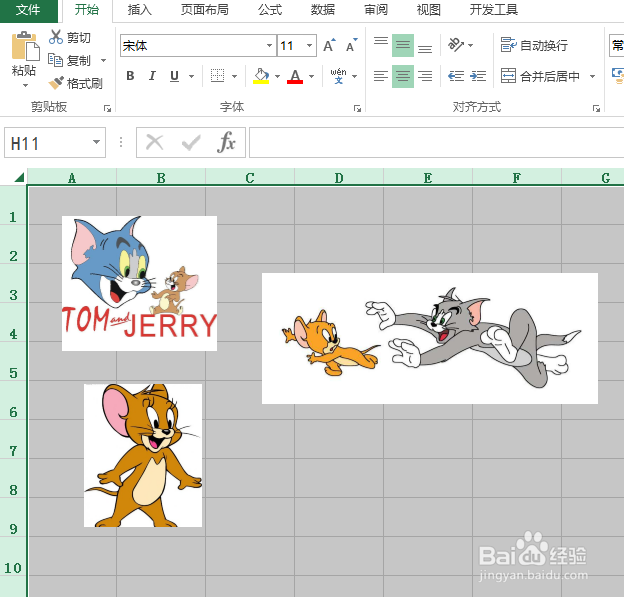Switch to the 页面布局 tab
This screenshot has width=624, height=597.
205,10
